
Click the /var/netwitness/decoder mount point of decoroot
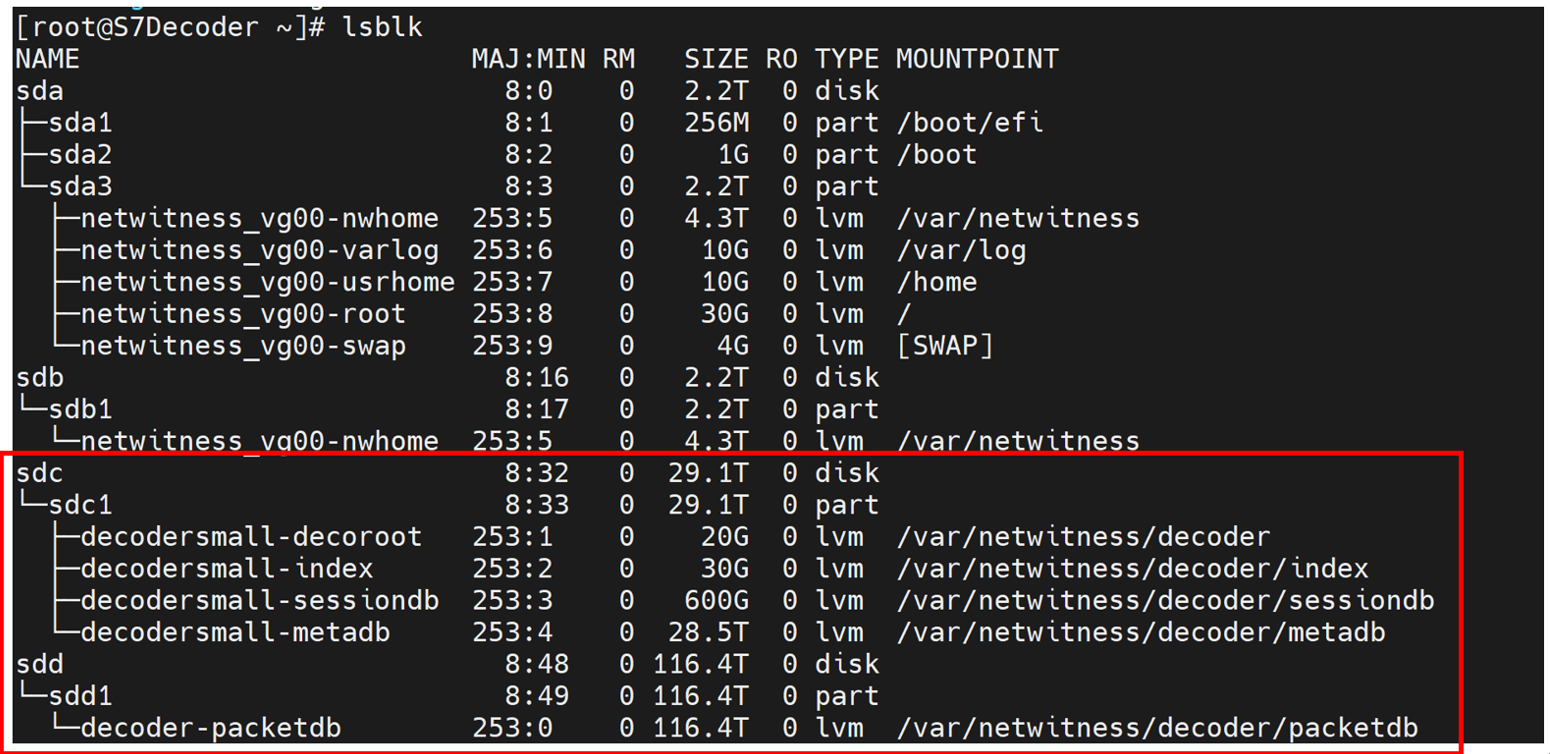coord(1084,537)
